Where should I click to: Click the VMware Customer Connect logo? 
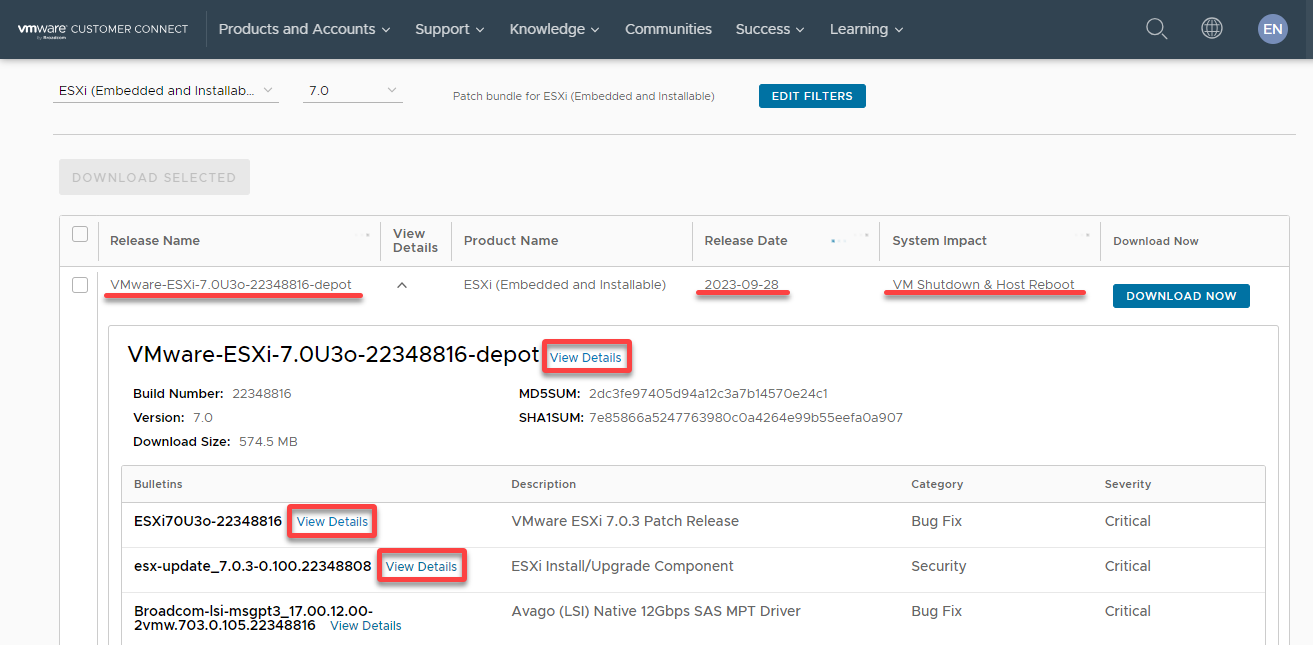click(103, 30)
